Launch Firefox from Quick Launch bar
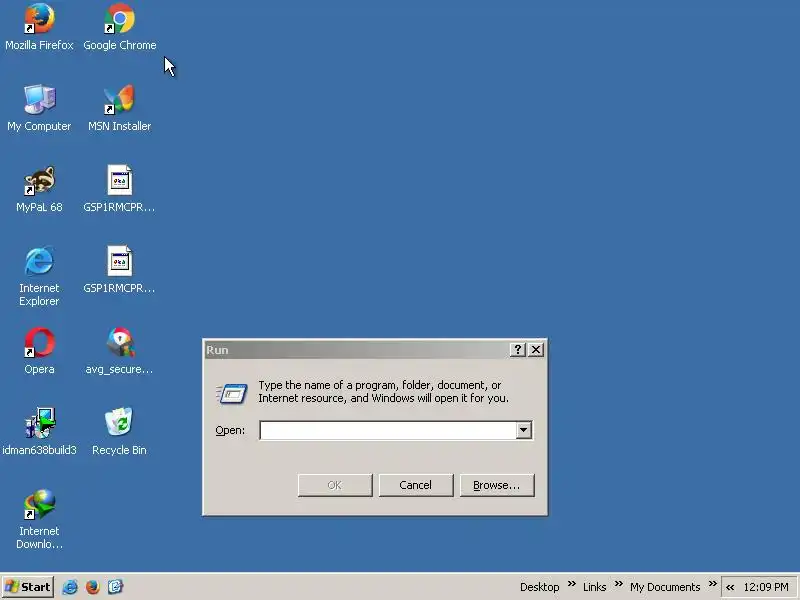The image size is (800, 600). click(92, 587)
